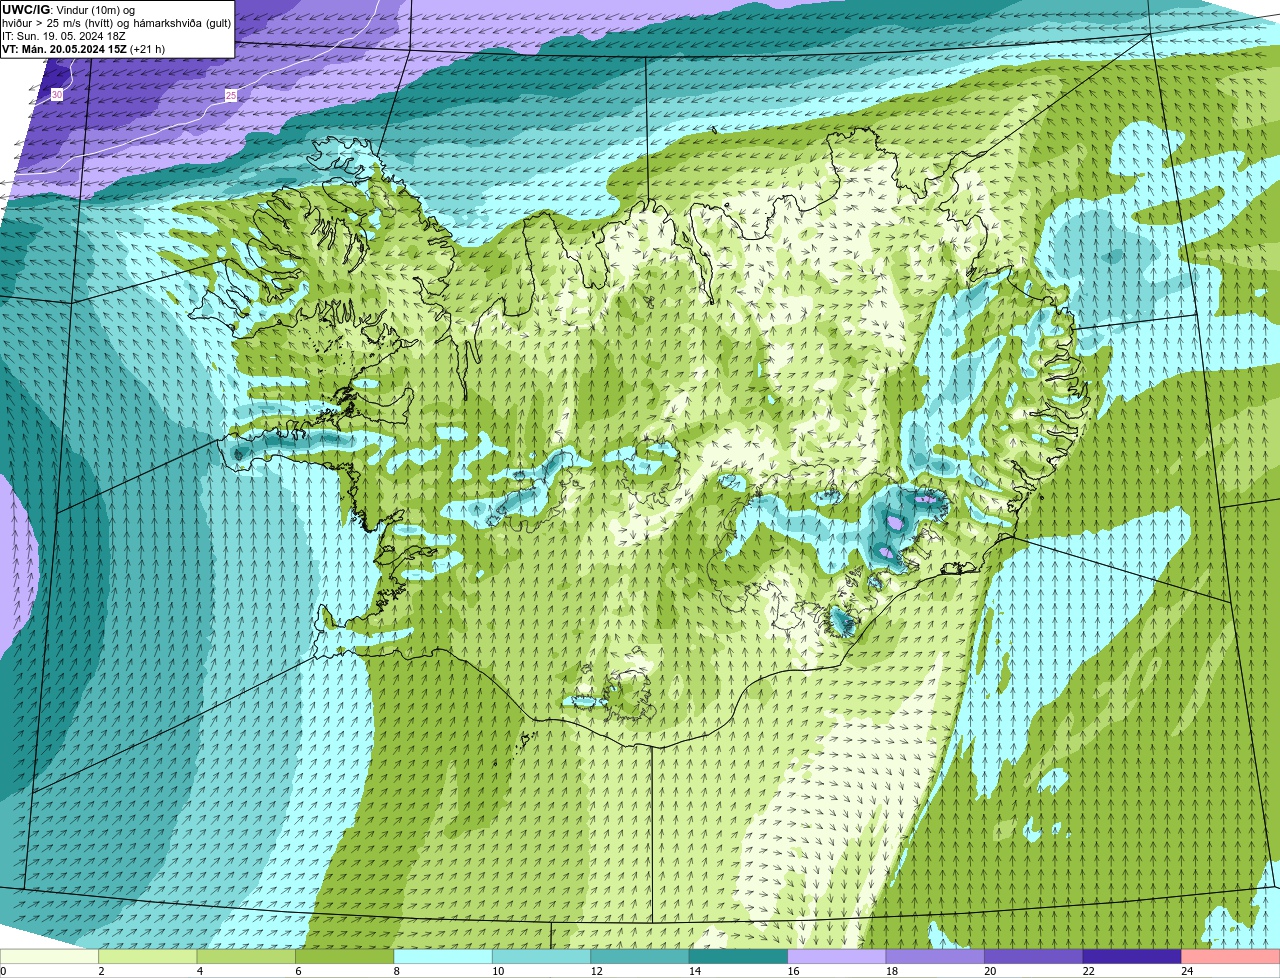Click the 4–6 m/s green legend swatch

click(248, 957)
